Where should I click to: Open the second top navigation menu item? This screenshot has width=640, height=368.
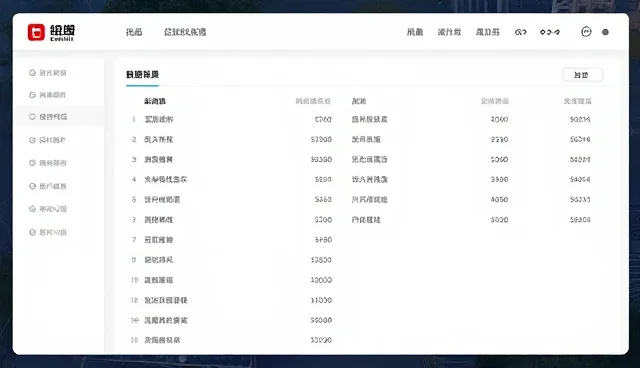click(x=185, y=32)
